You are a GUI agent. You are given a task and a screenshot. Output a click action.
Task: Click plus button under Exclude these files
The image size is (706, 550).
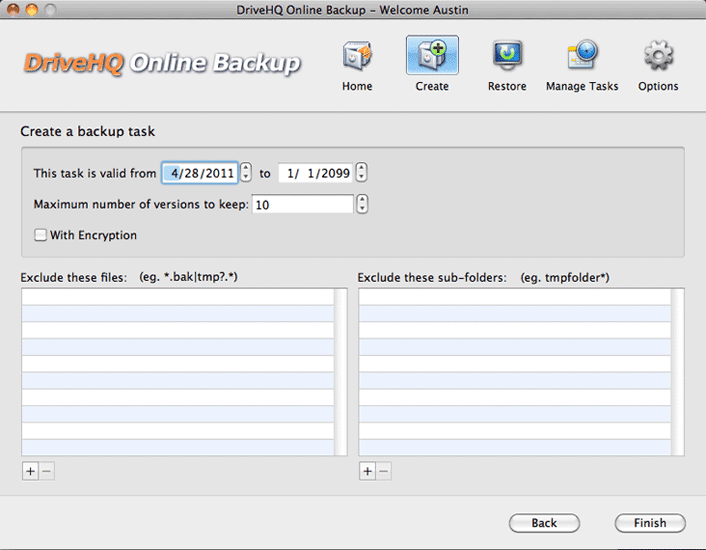(29, 471)
